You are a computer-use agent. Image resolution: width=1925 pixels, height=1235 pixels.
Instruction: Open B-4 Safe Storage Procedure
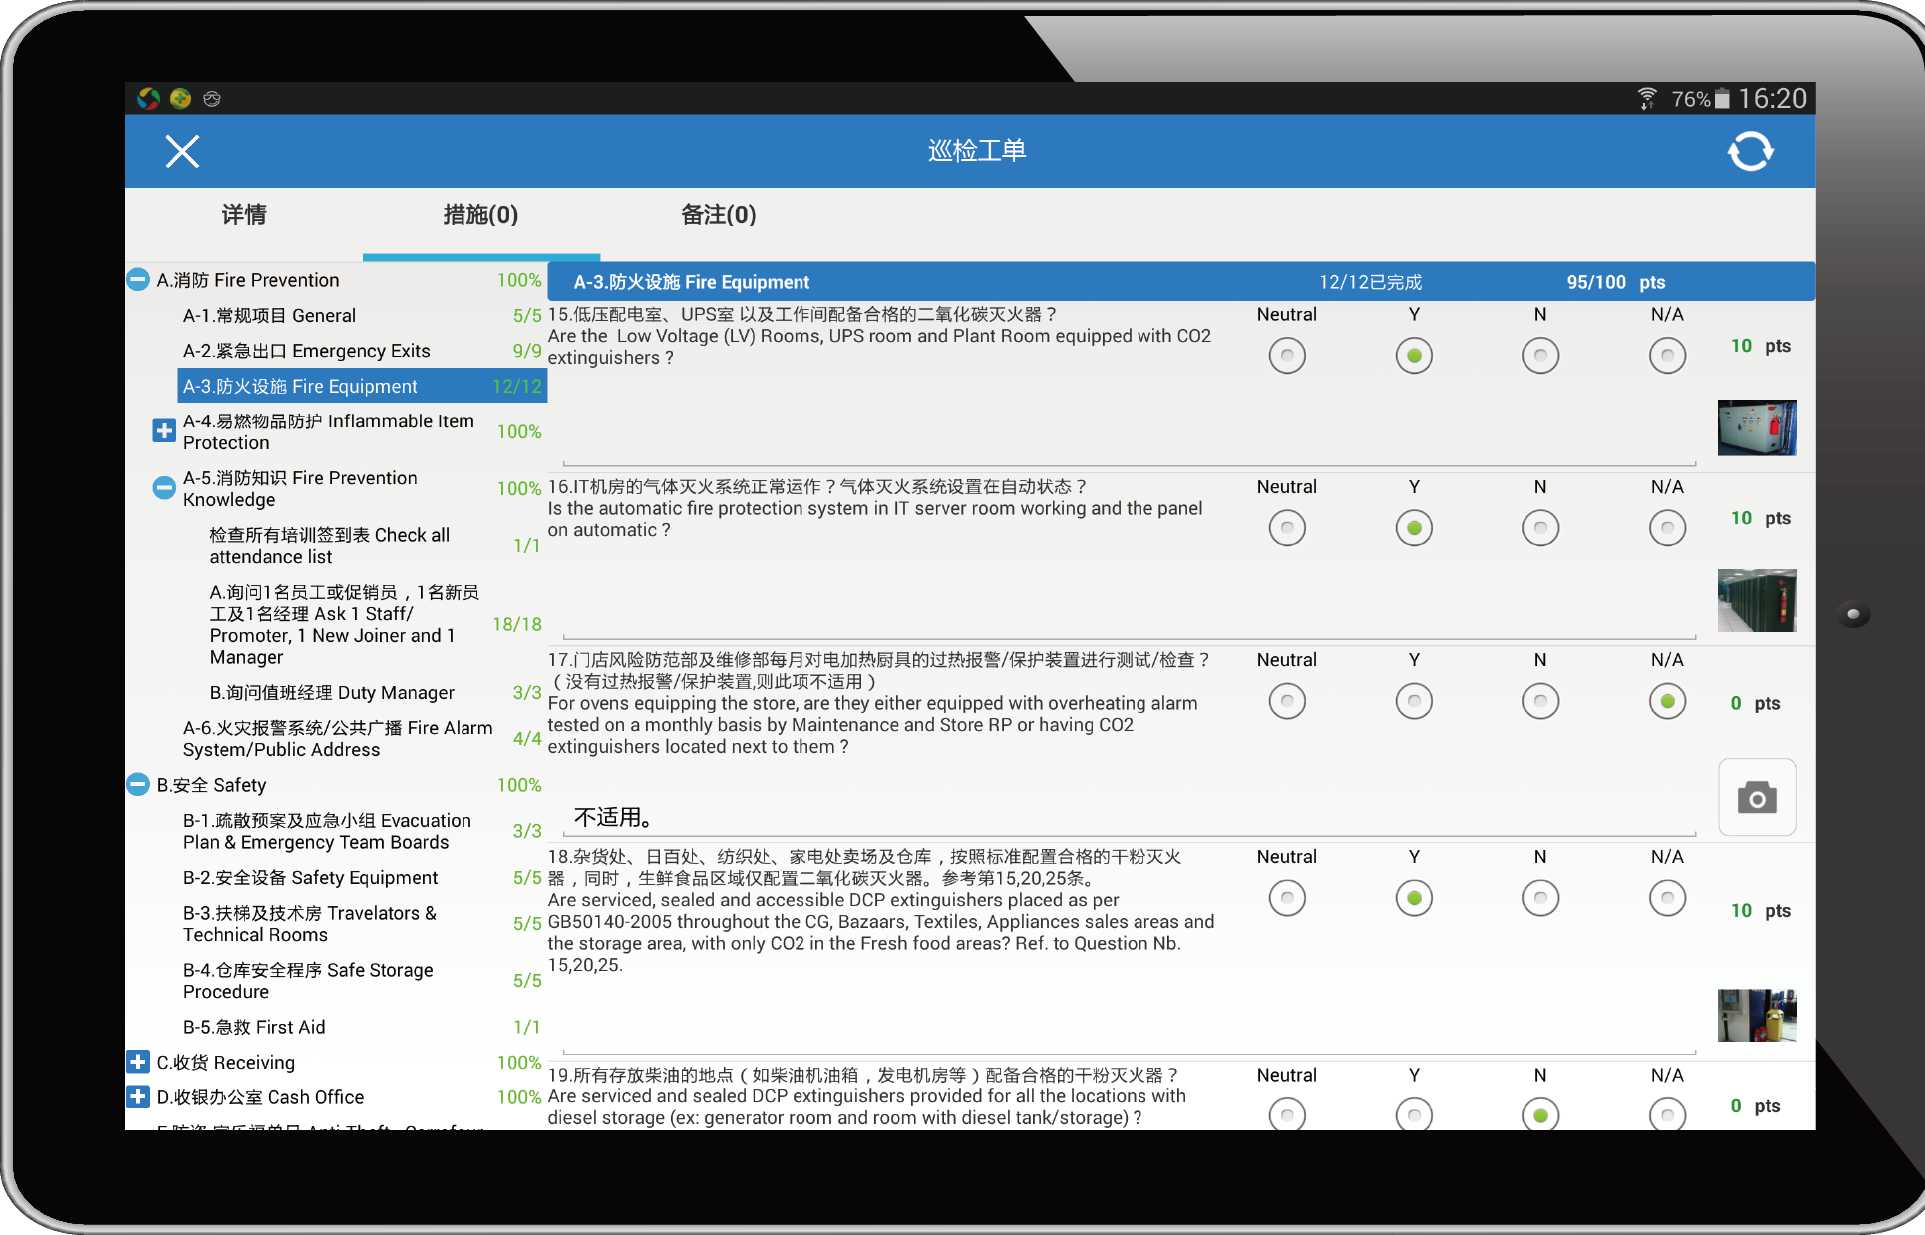click(x=362, y=980)
